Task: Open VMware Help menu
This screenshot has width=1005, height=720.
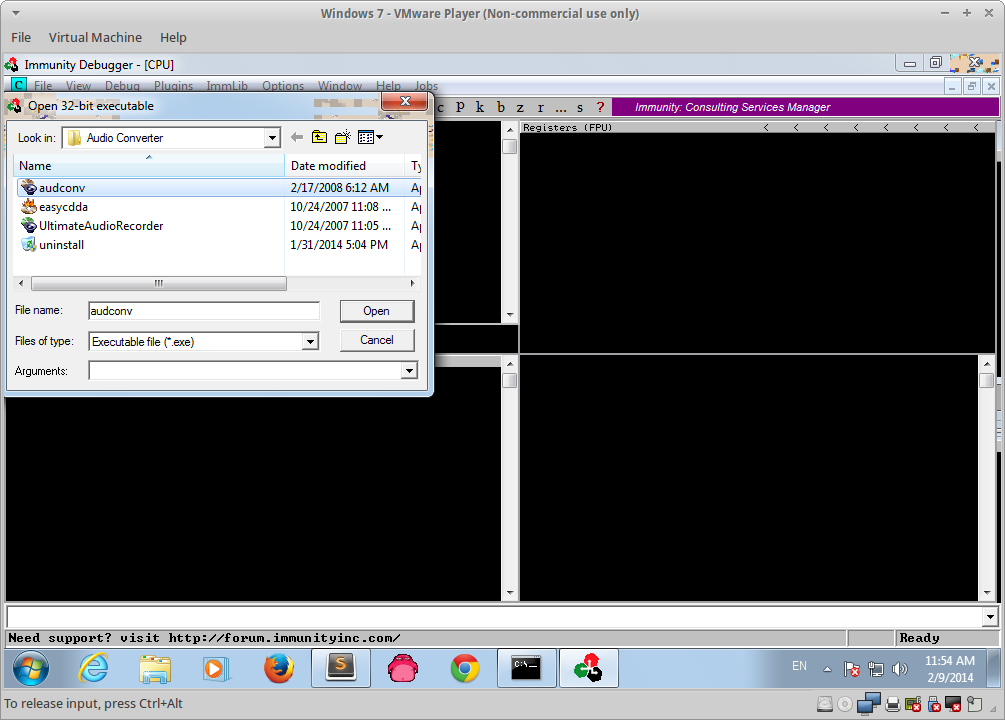Action: (x=173, y=38)
